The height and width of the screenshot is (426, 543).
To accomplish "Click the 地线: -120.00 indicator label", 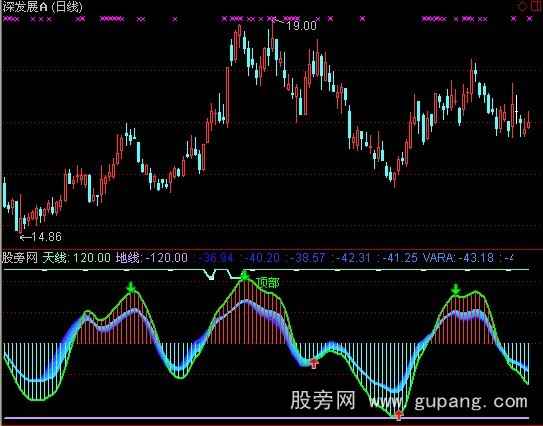I will pyautogui.click(x=152, y=258).
